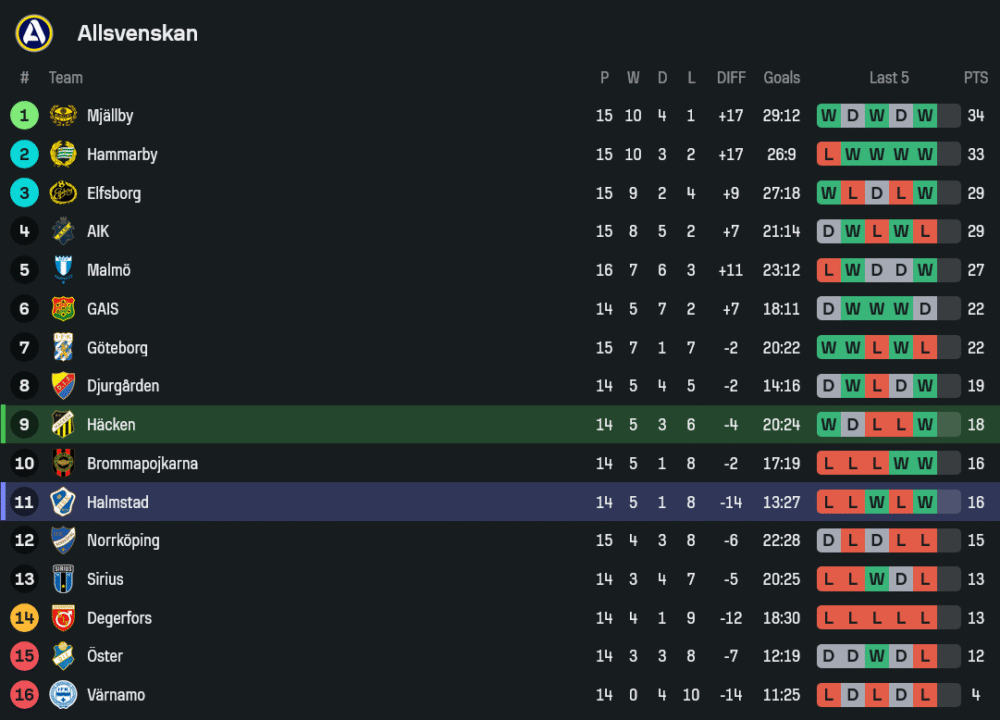The width and height of the screenshot is (1000, 720).
Task: Click the Allsvenskan title text
Action: tap(137, 33)
